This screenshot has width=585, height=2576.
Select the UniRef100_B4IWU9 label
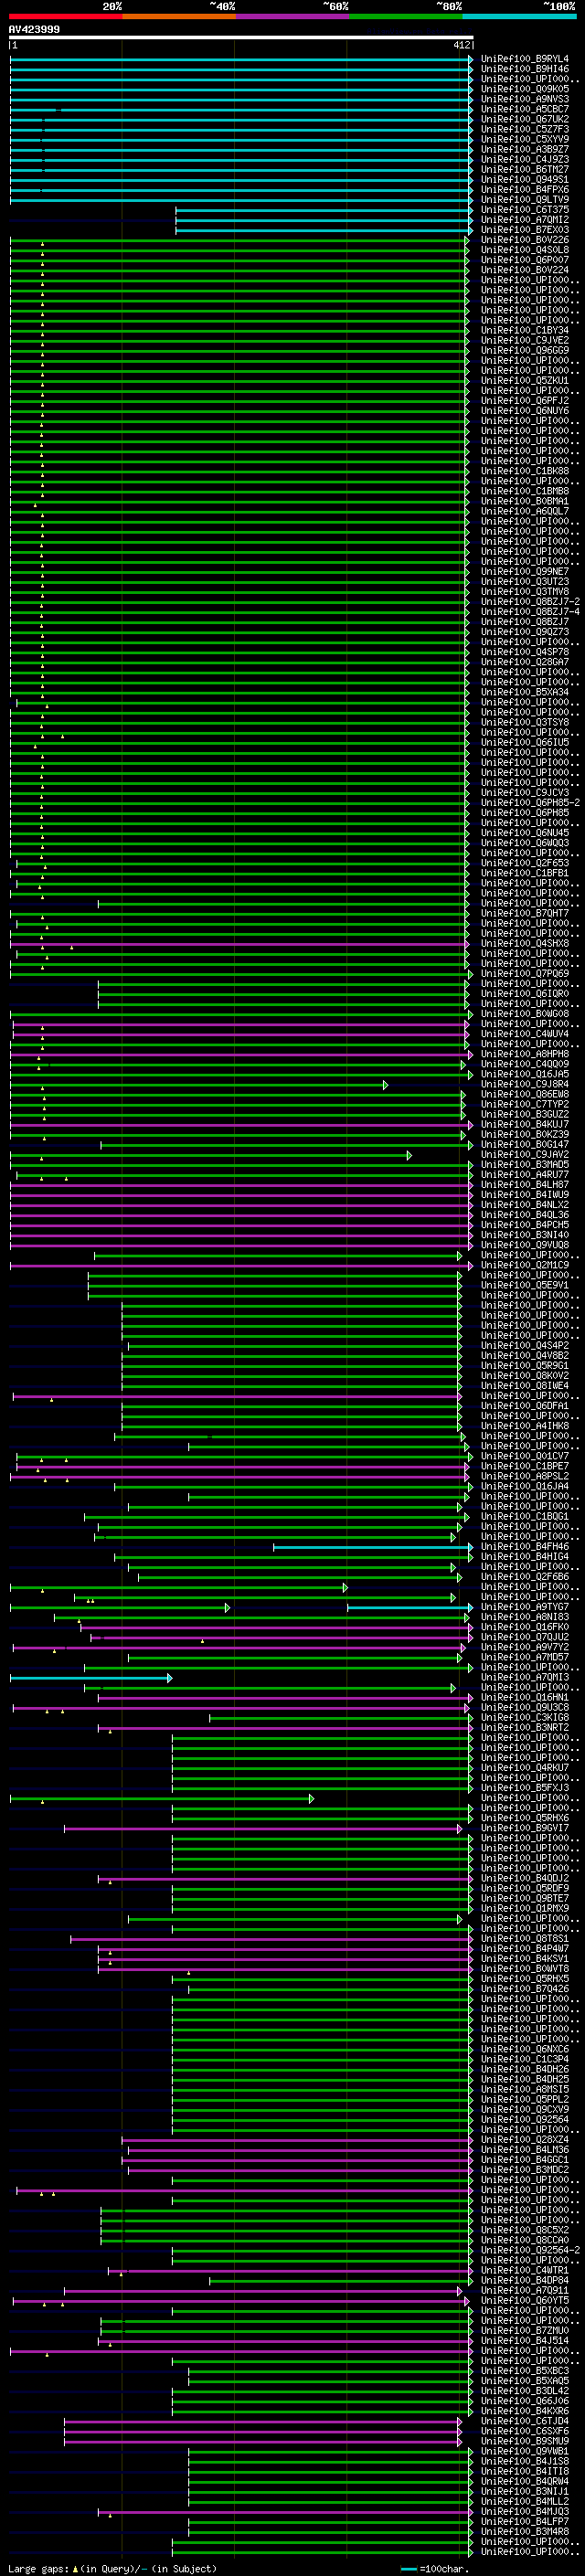point(525,1195)
